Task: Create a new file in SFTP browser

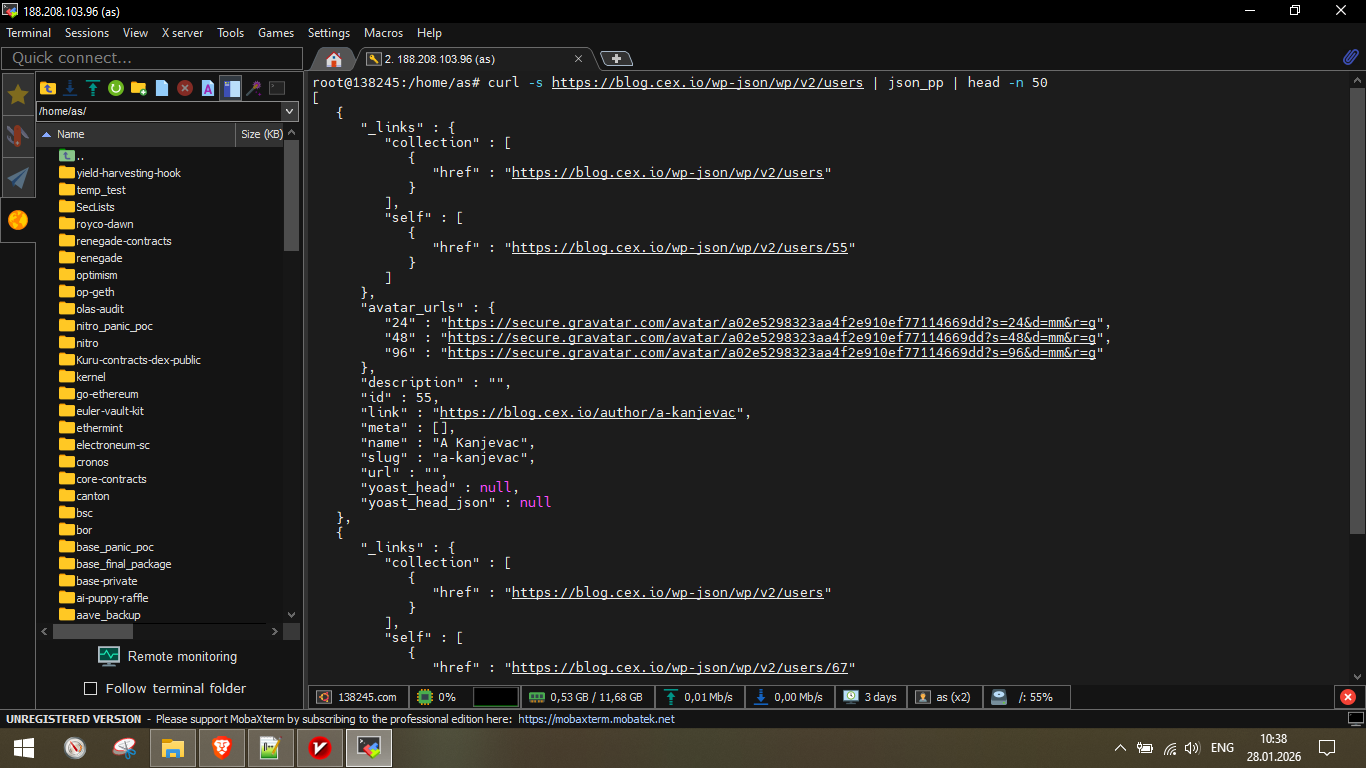Action: (162, 88)
